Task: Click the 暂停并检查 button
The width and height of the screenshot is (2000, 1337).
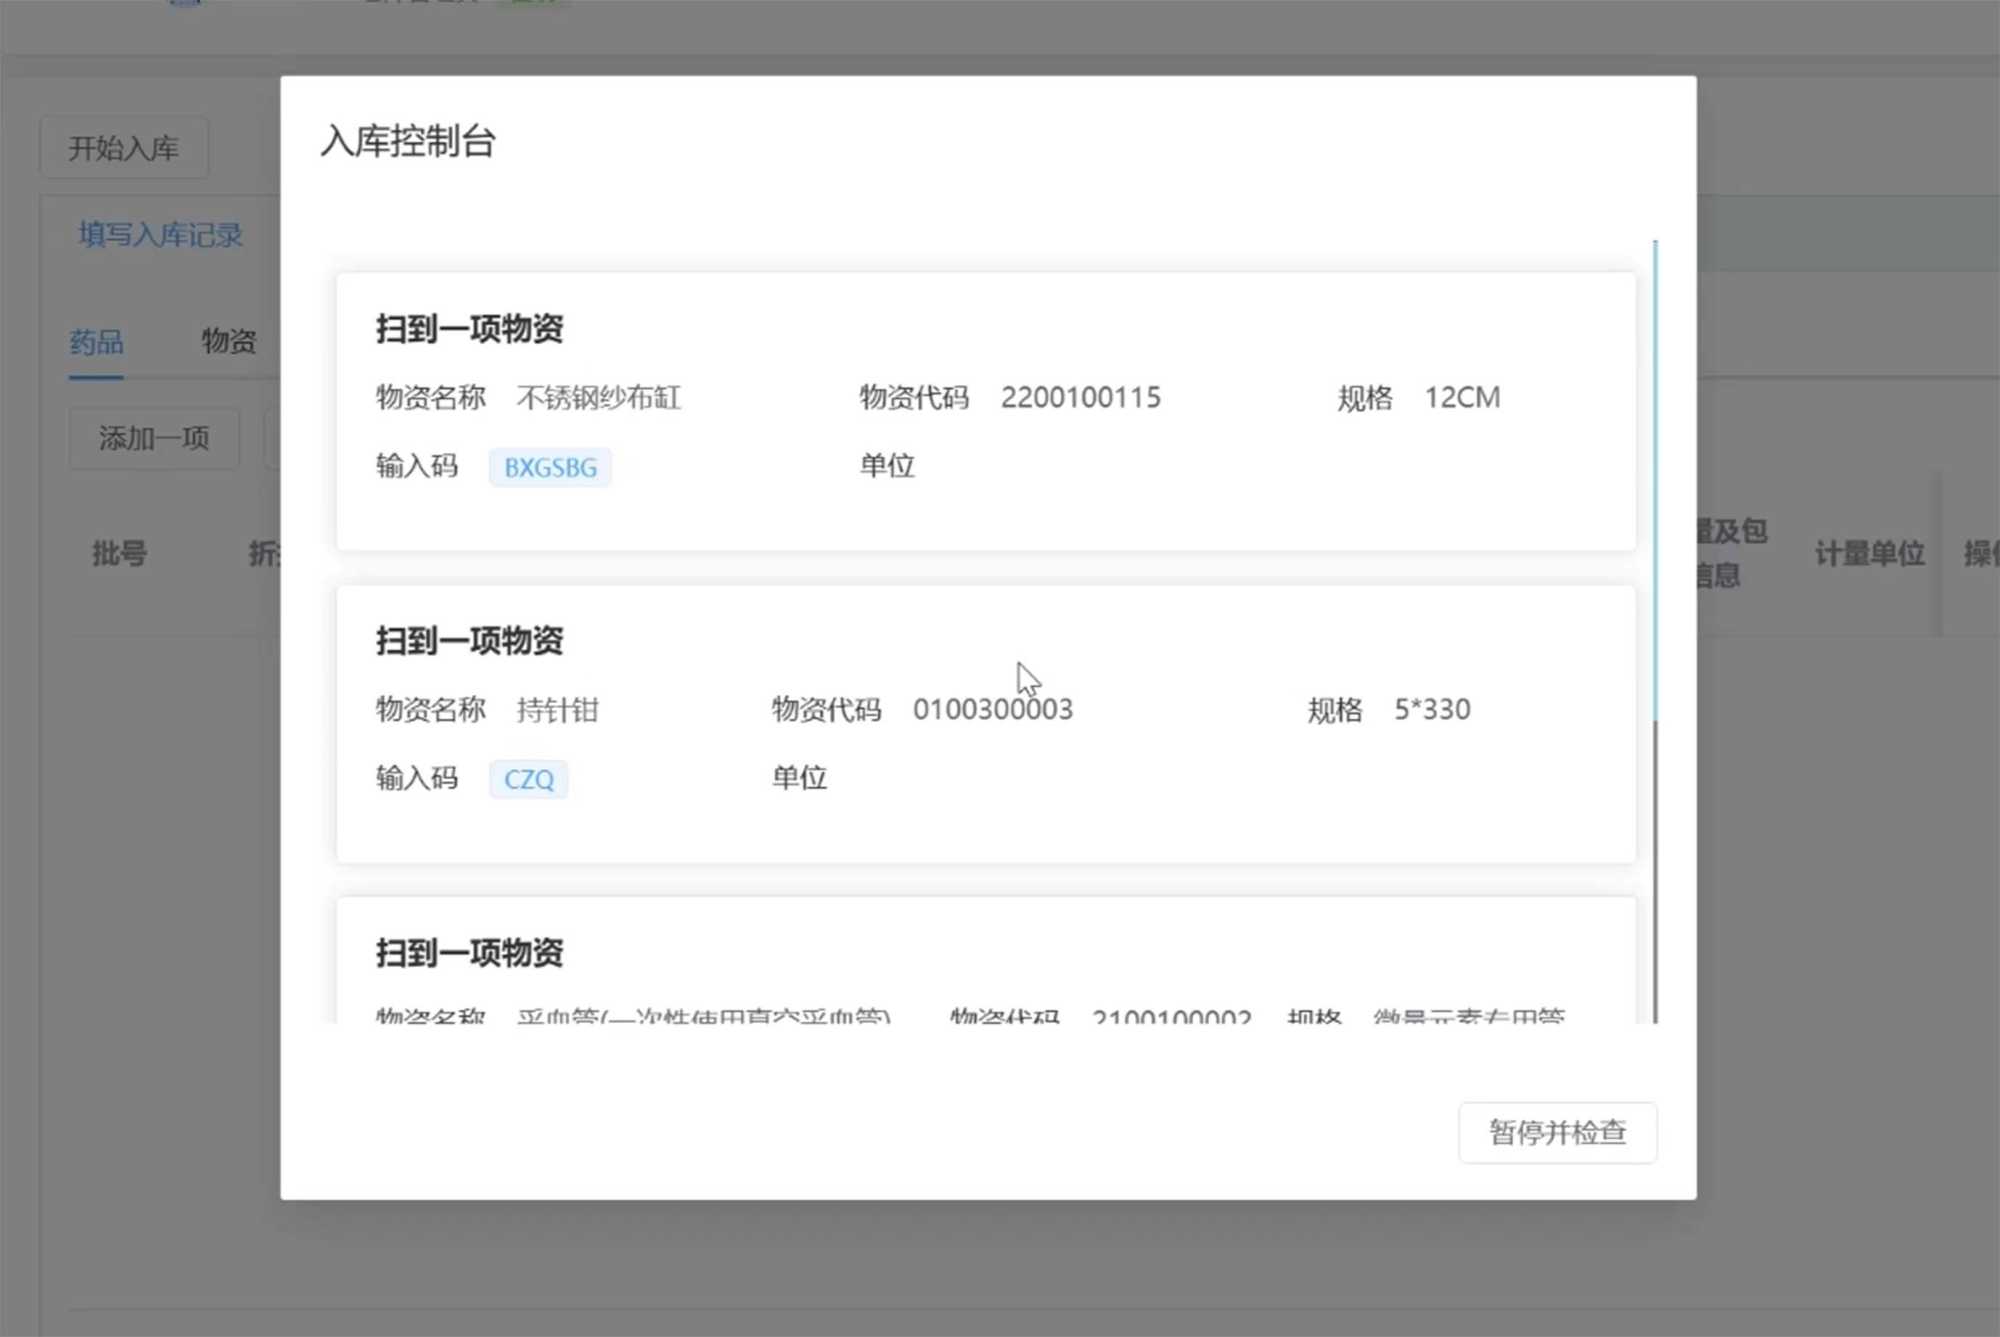Action: click(x=1557, y=1132)
